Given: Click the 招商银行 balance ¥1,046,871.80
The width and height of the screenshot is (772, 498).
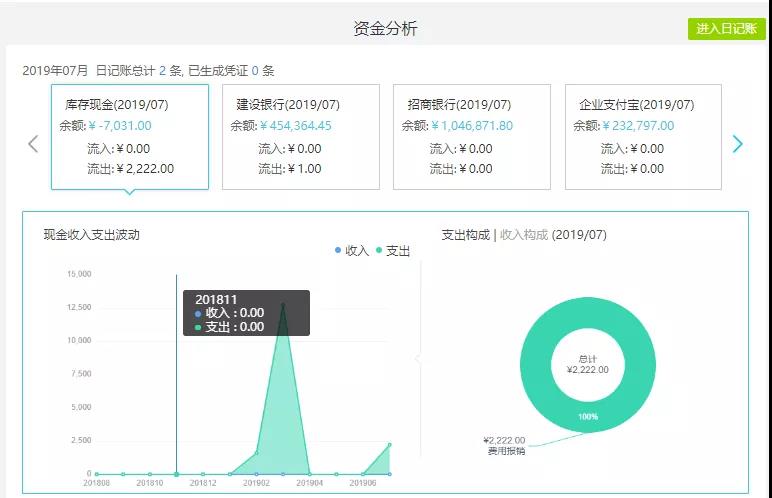Looking at the screenshot, I should (472, 126).
